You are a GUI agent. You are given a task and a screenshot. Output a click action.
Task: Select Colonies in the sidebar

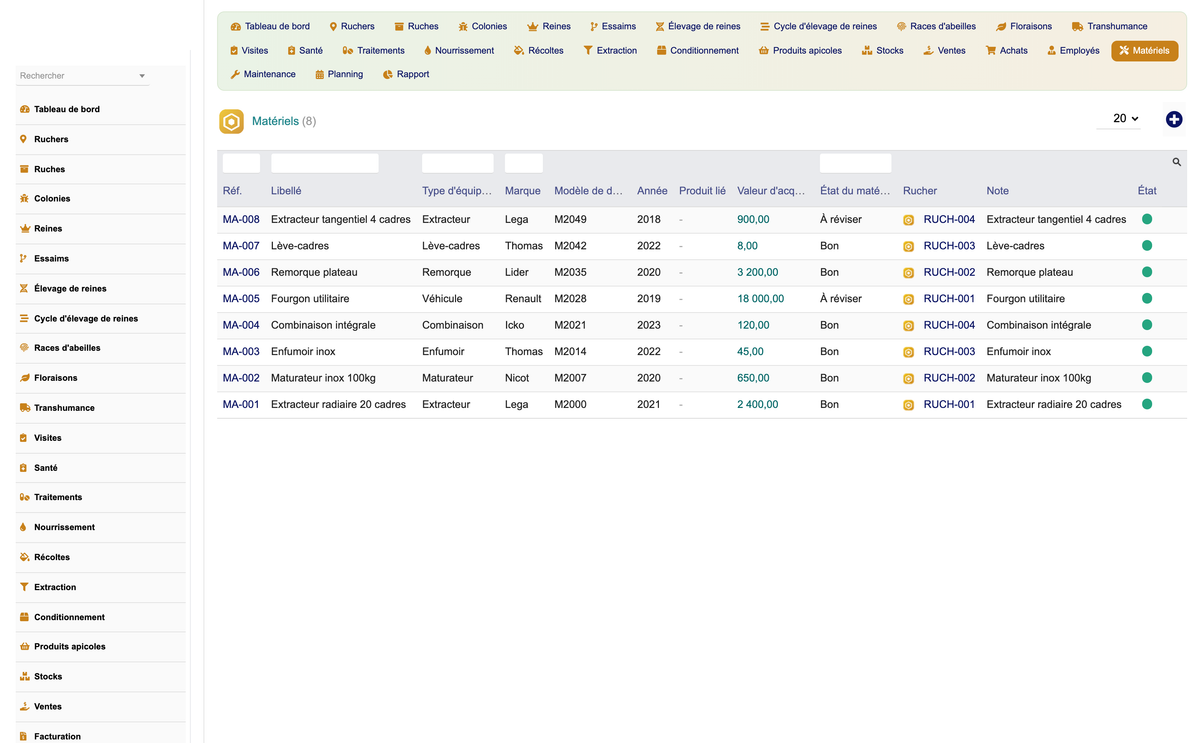click(x=52, y=199)
